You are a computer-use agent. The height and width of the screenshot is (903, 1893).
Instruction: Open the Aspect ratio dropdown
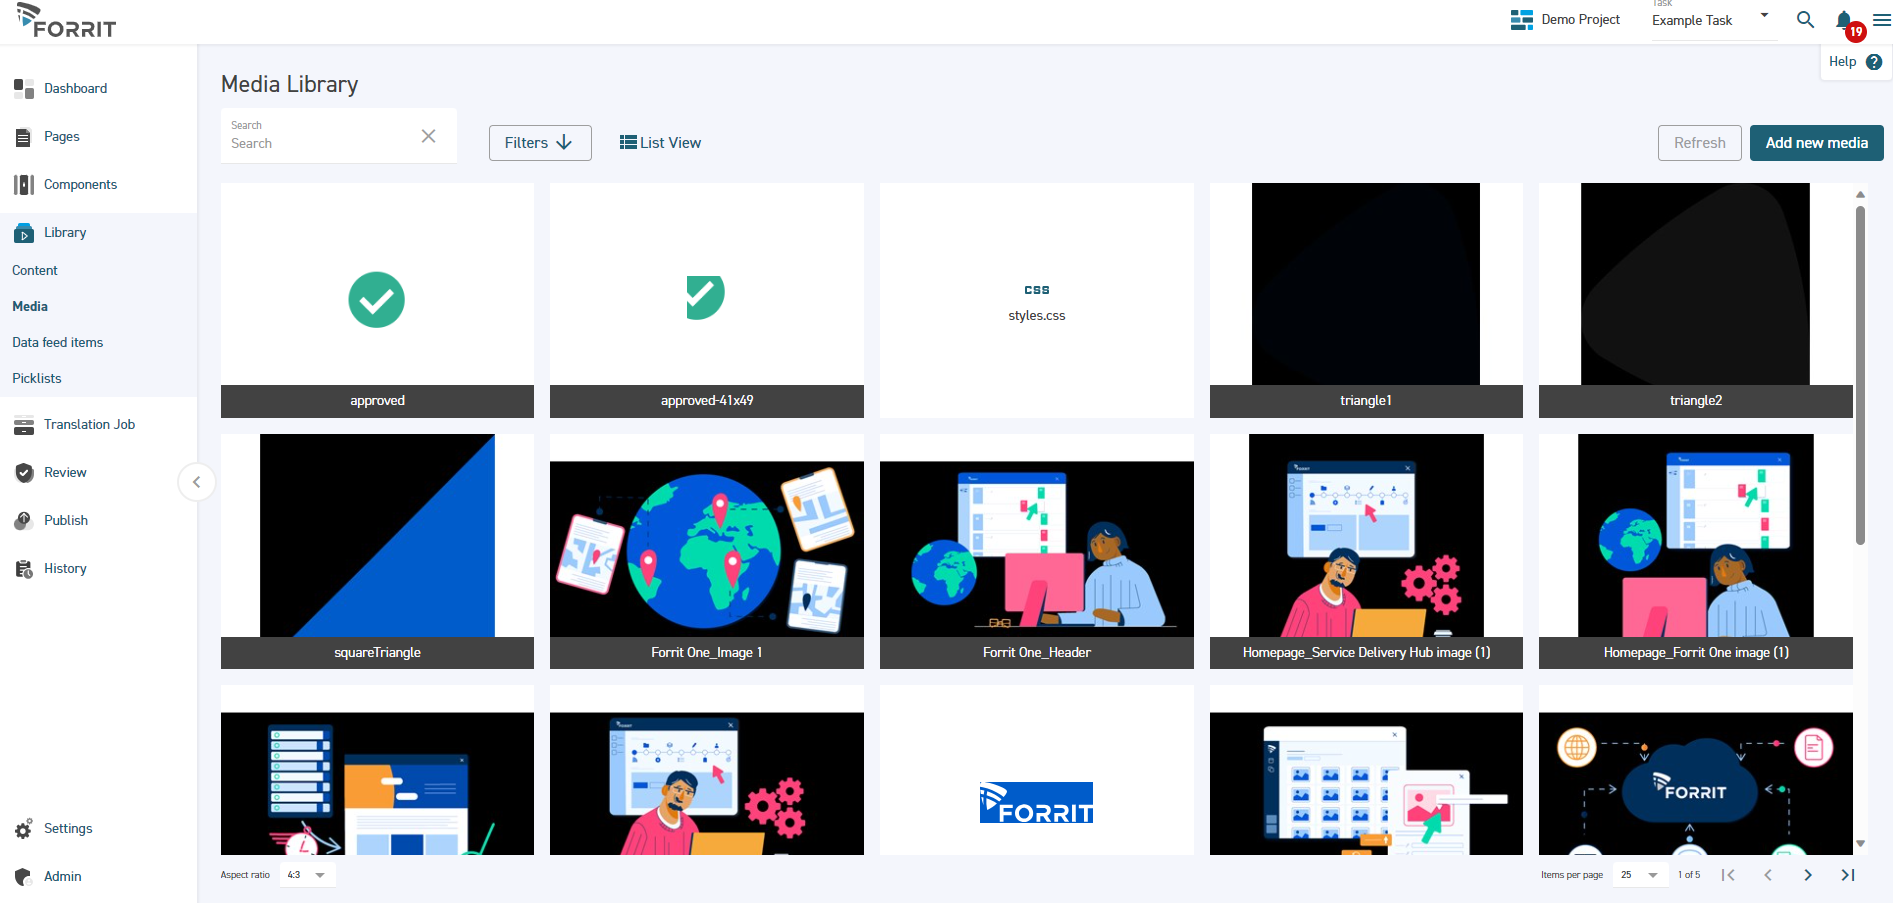307,875
